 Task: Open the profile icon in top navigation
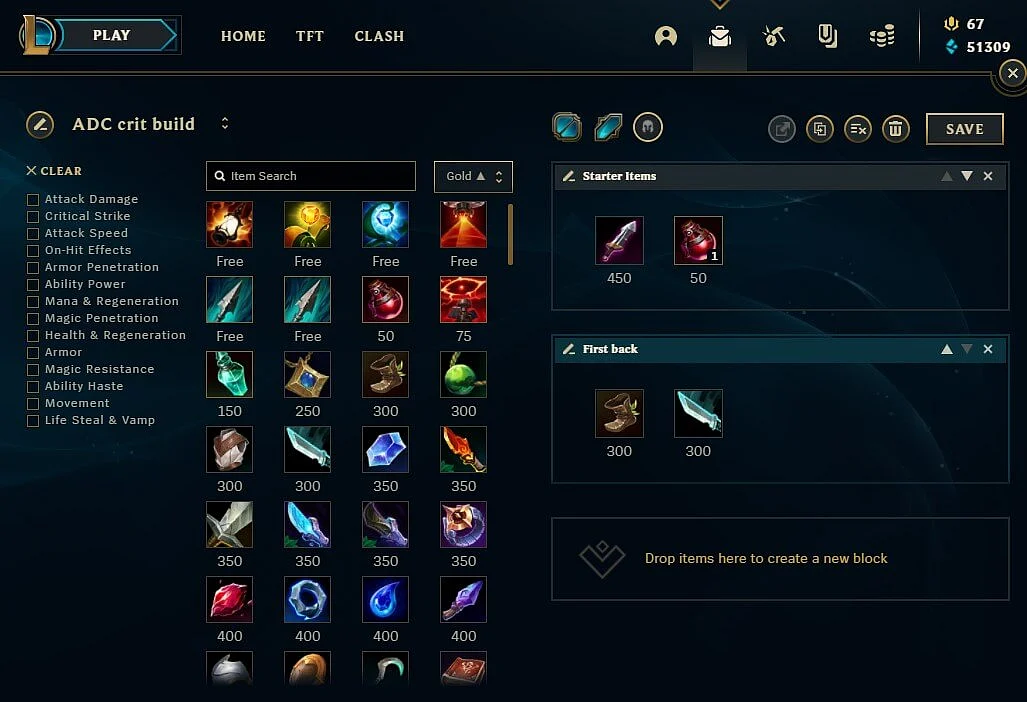pyautogui.click(x=665, y=36)
